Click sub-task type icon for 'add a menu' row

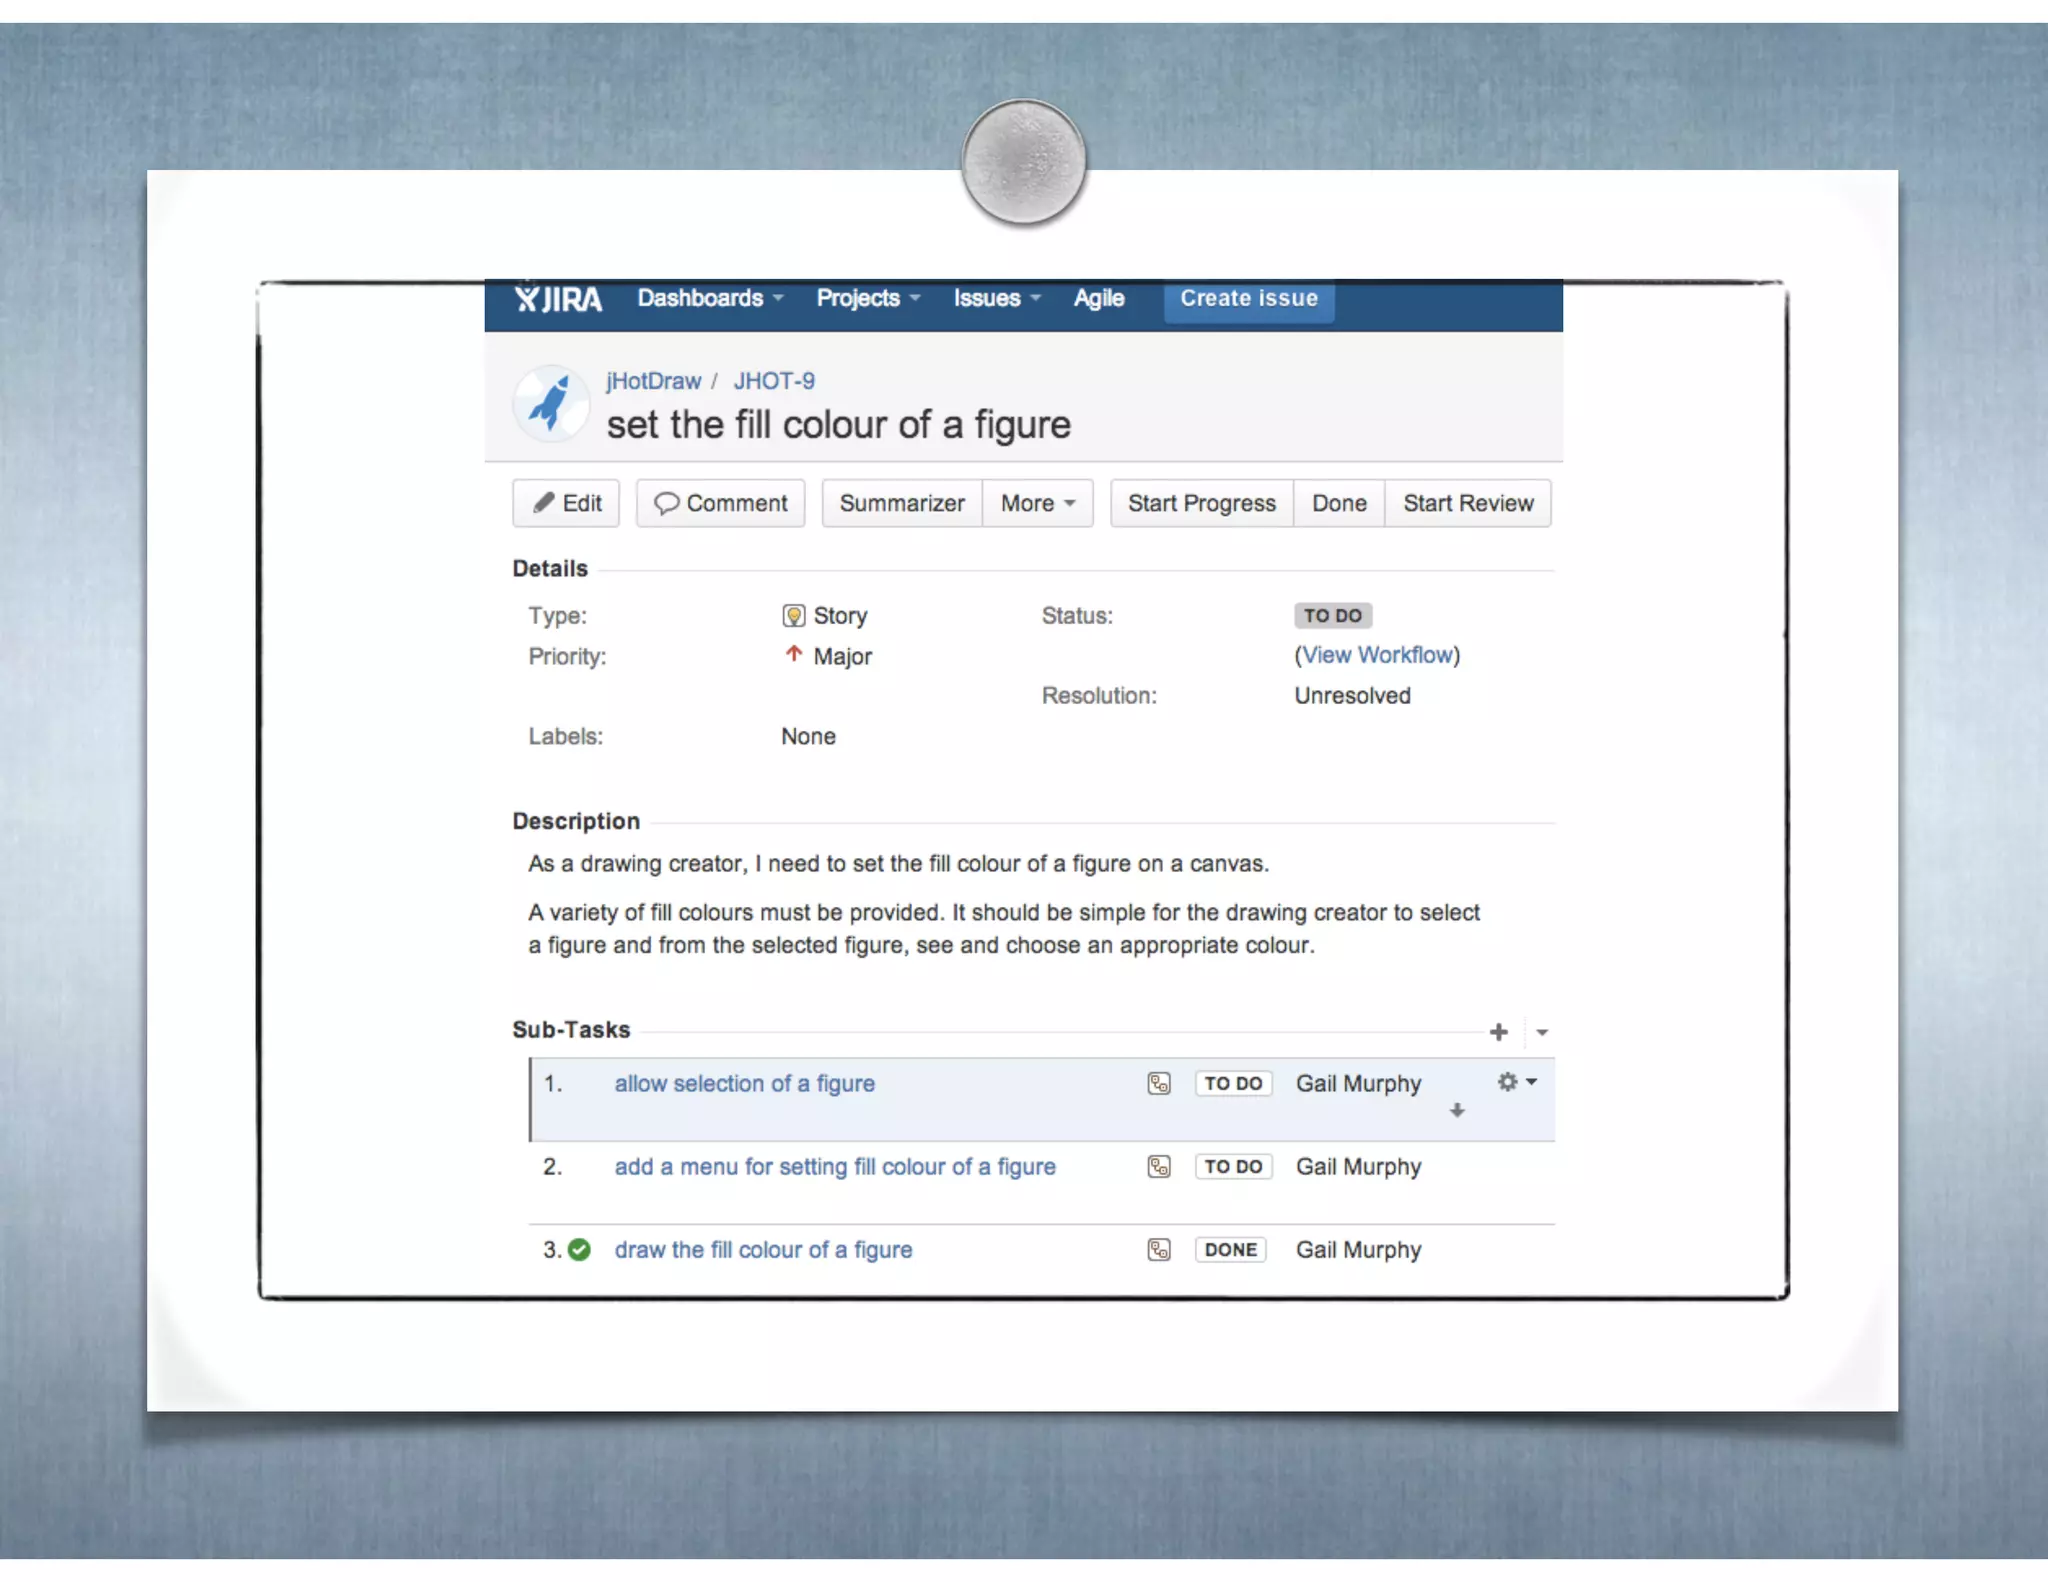(1158, 1166)
